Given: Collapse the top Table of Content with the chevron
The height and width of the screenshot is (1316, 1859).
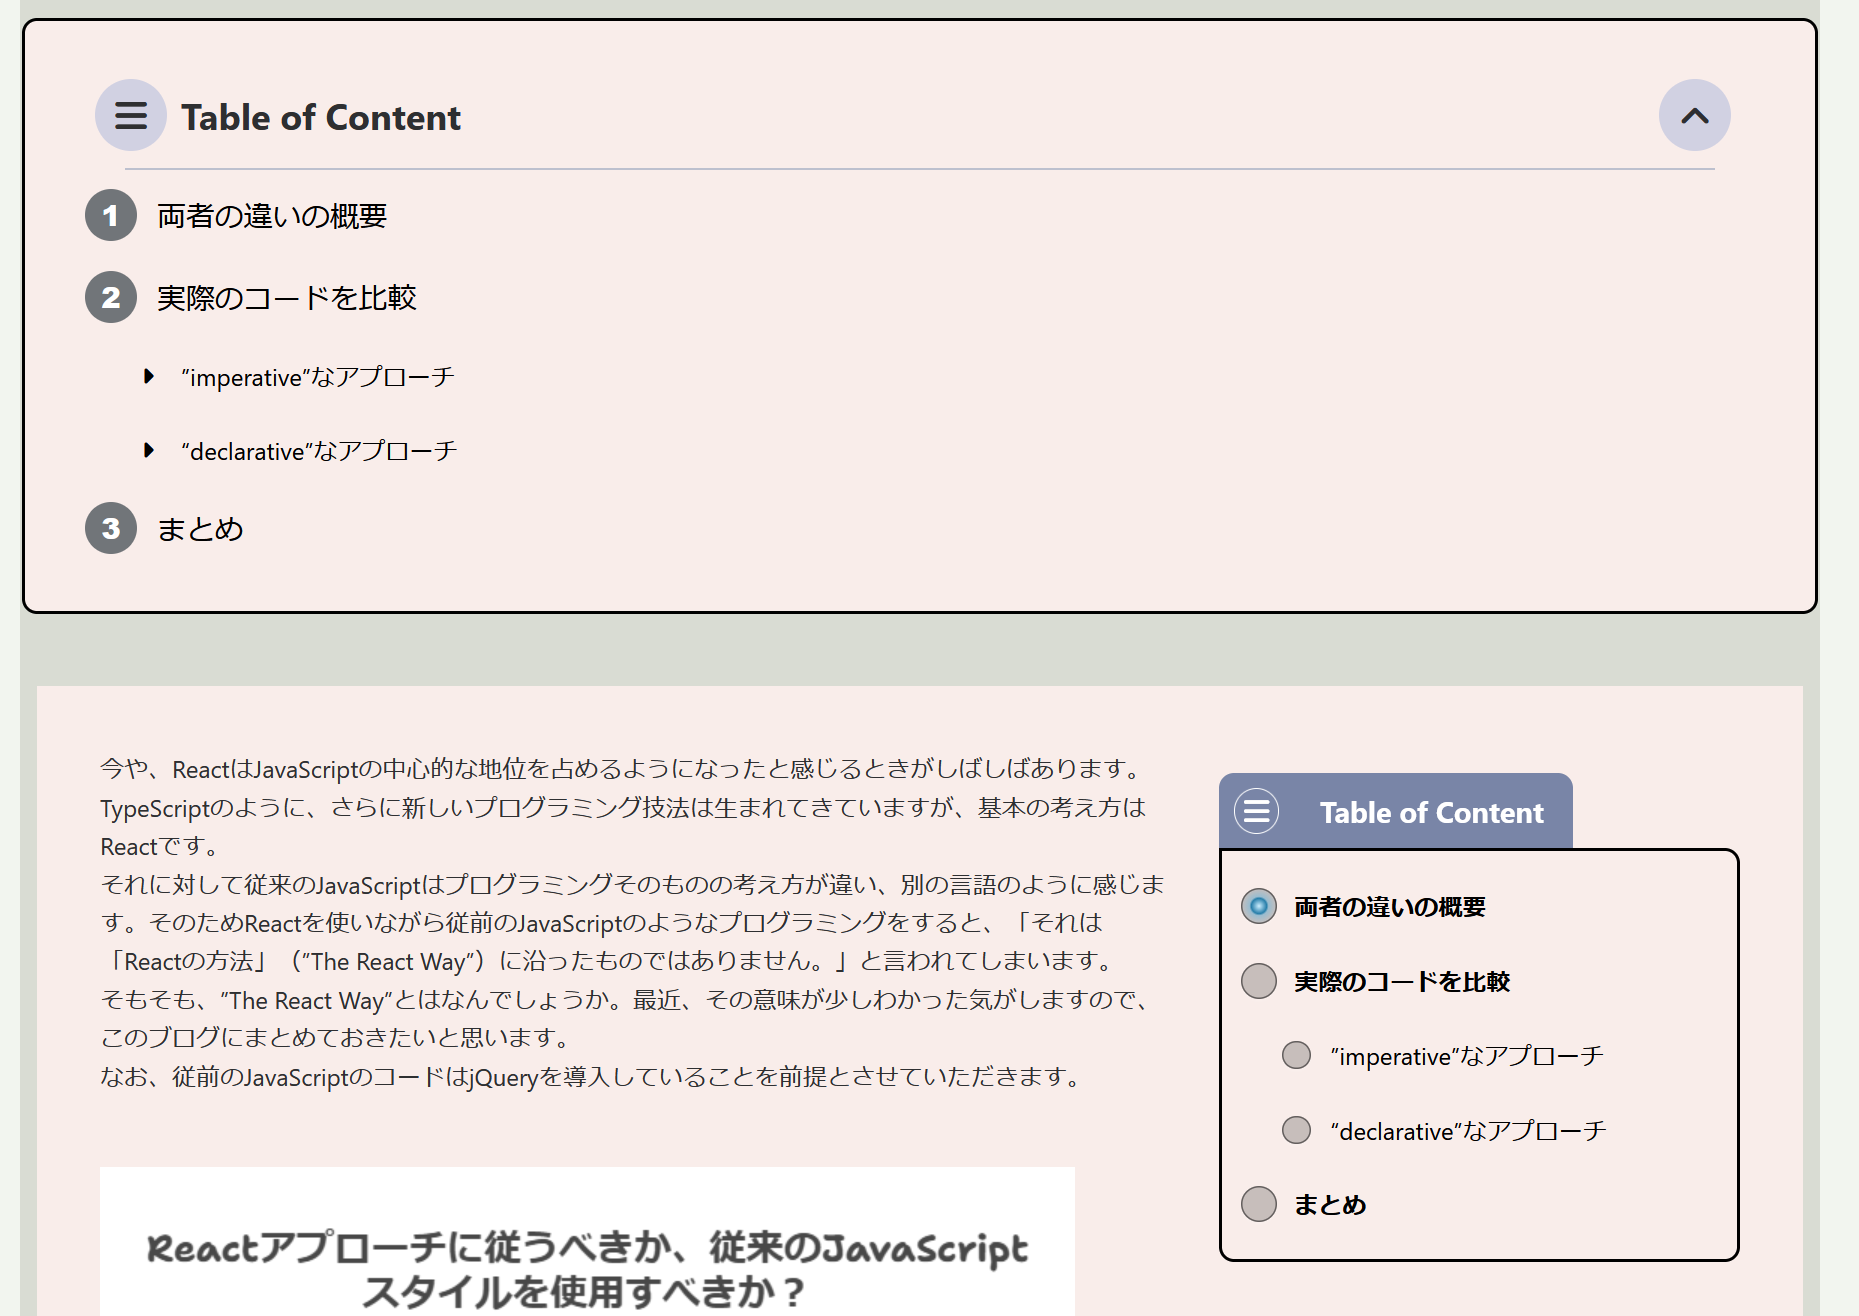Looking at the screenshot, I should click(1694, 116).
